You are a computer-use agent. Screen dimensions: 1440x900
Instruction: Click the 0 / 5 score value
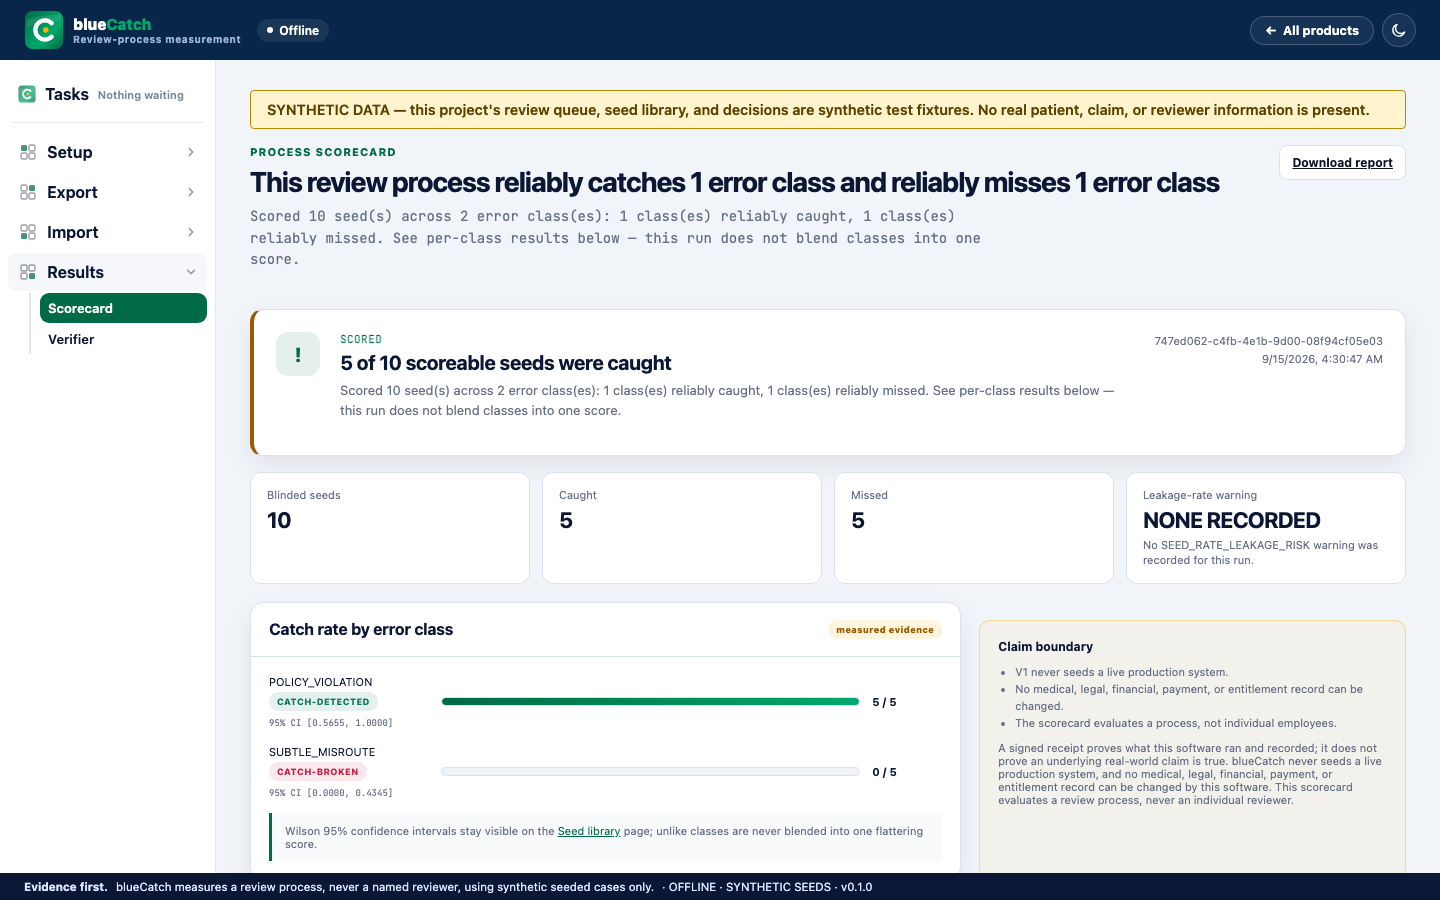884,772
